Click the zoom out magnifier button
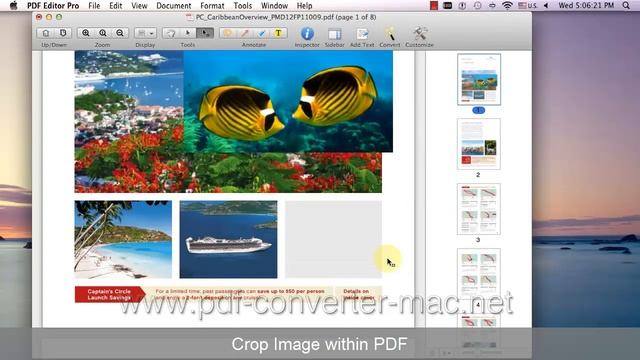 pos(120,33)
